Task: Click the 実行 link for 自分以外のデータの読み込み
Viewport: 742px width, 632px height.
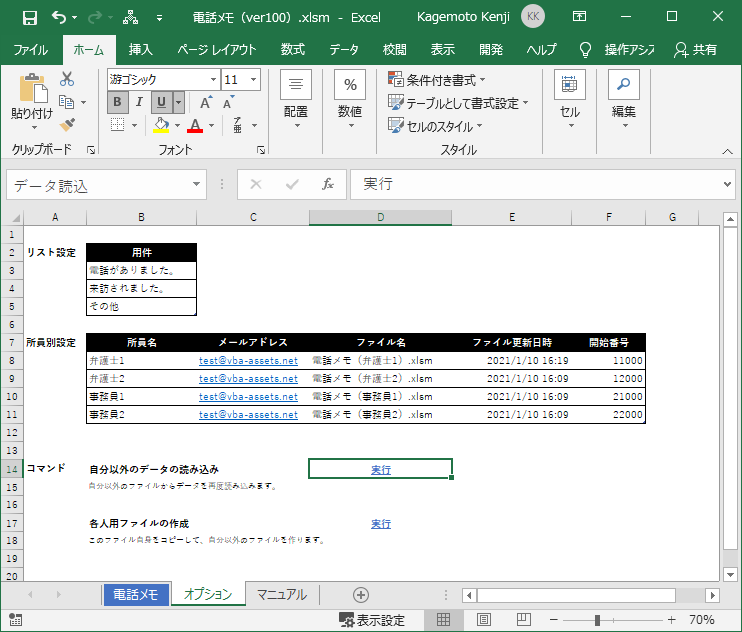Action: 381,470
